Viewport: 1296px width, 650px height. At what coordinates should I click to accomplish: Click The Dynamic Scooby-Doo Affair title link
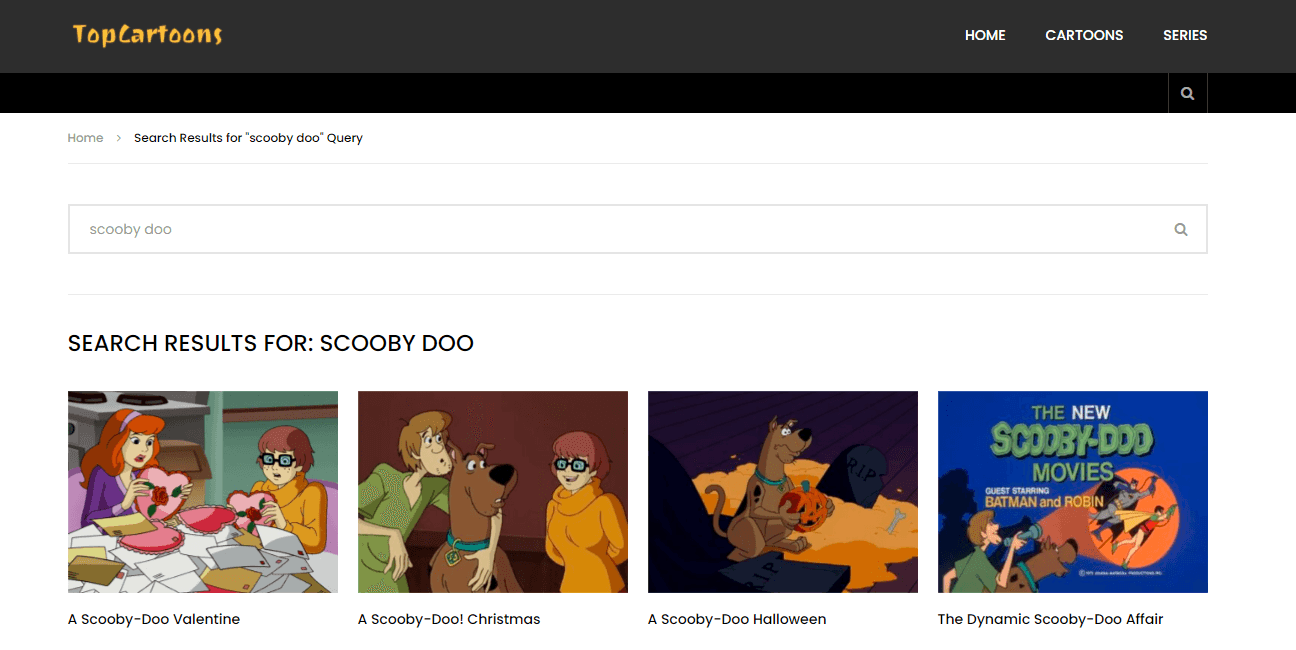pos(1050,619)
